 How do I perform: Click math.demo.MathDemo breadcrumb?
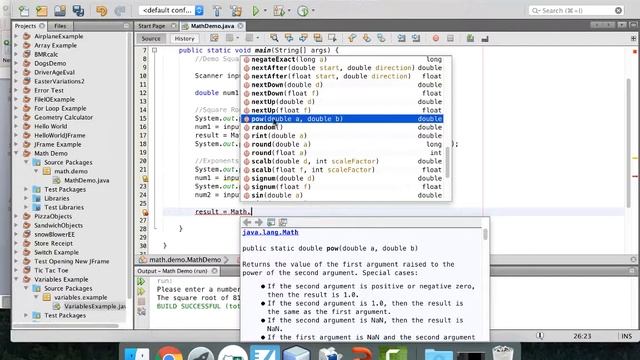[185, 260]
